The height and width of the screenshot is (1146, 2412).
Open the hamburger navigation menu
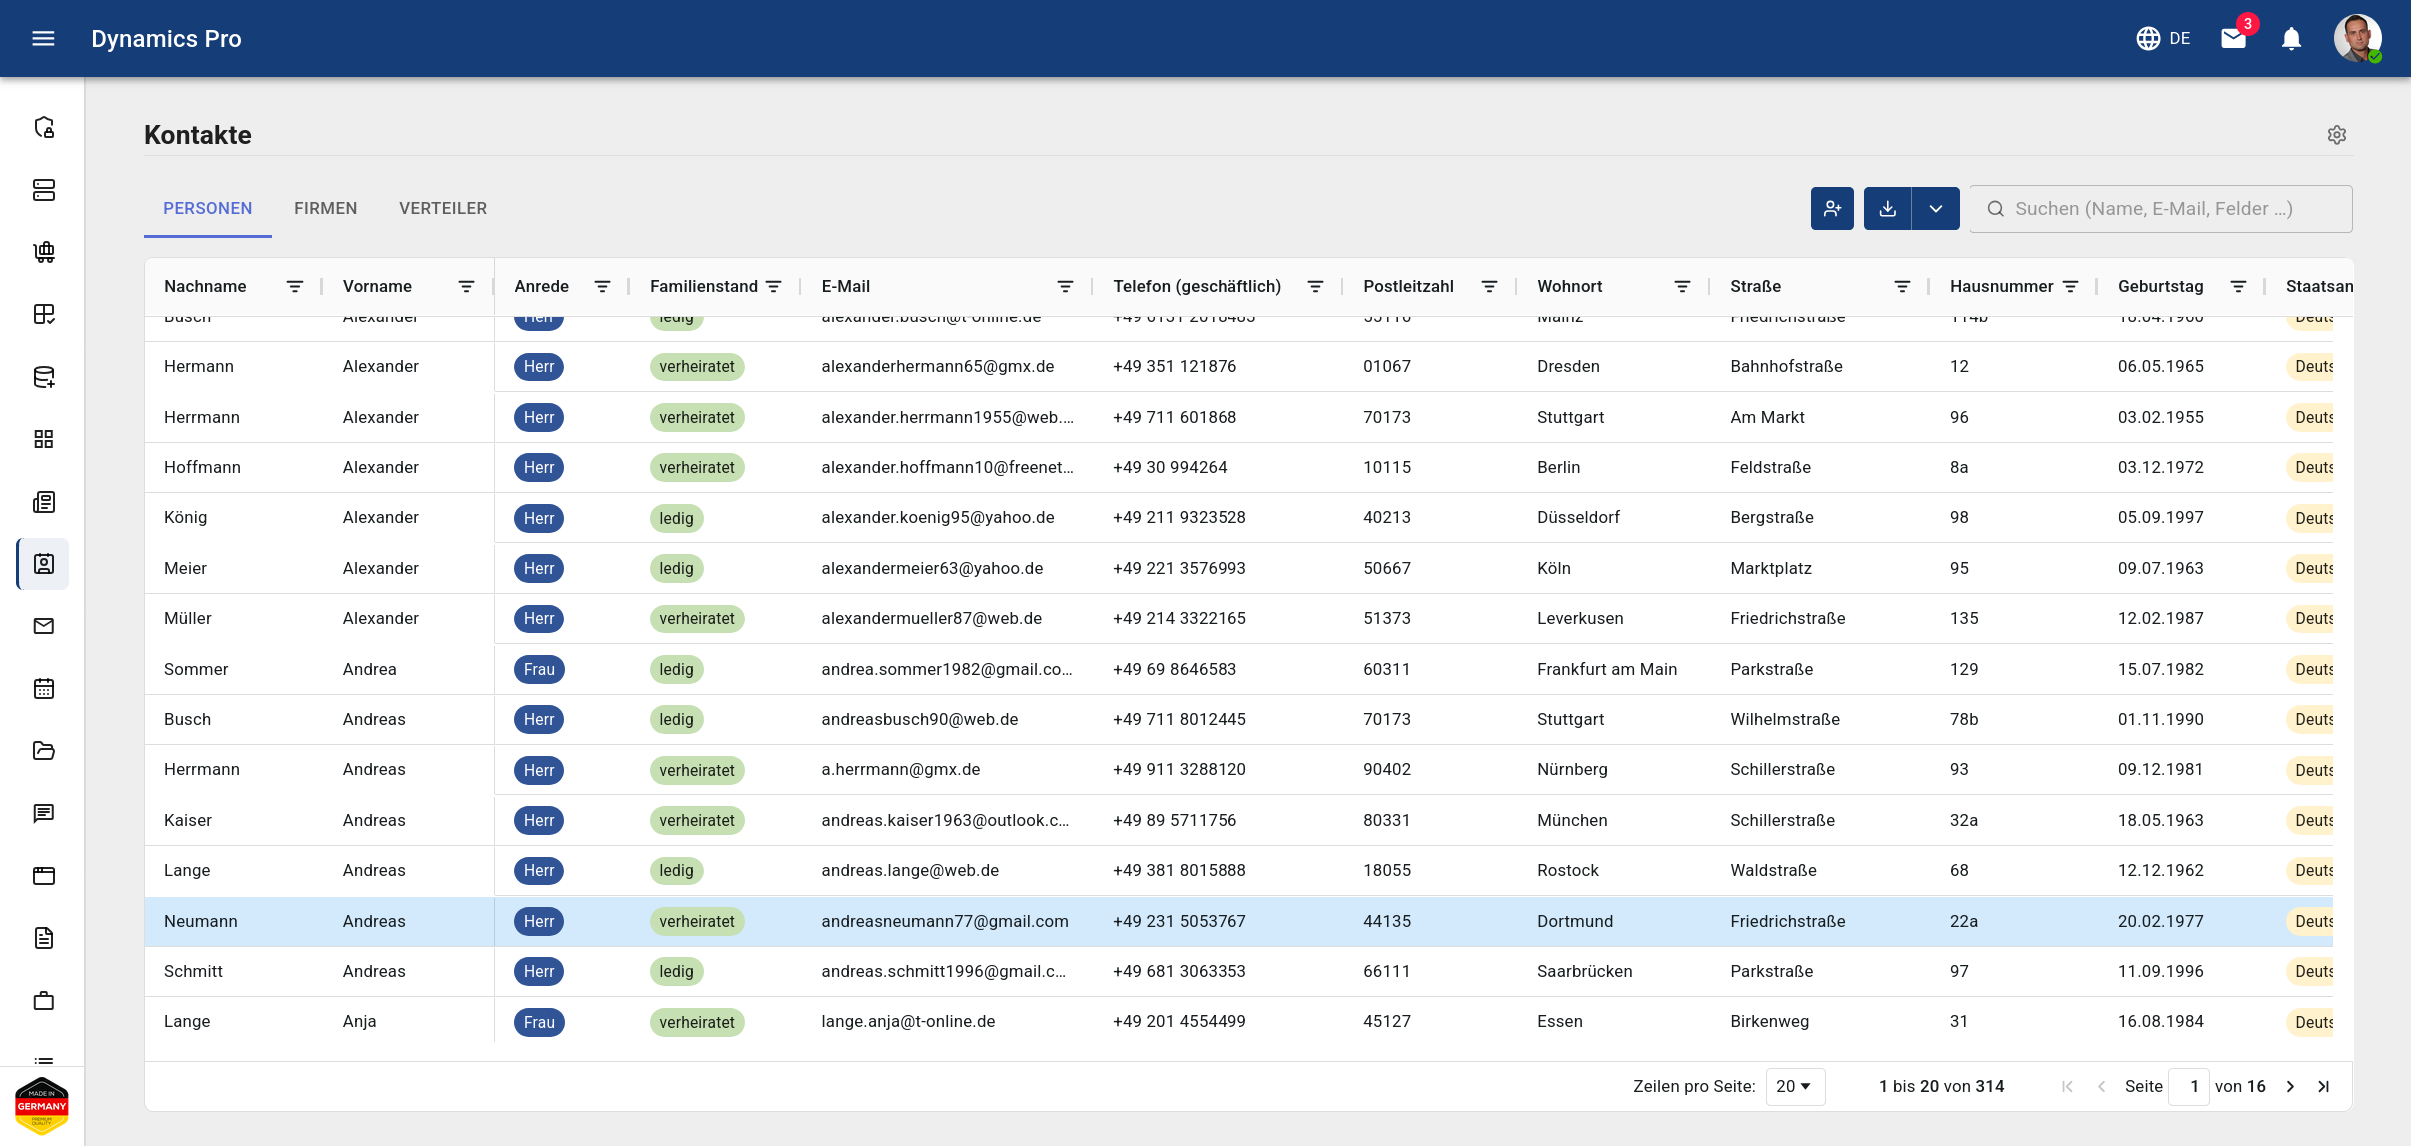click(43, 38)
